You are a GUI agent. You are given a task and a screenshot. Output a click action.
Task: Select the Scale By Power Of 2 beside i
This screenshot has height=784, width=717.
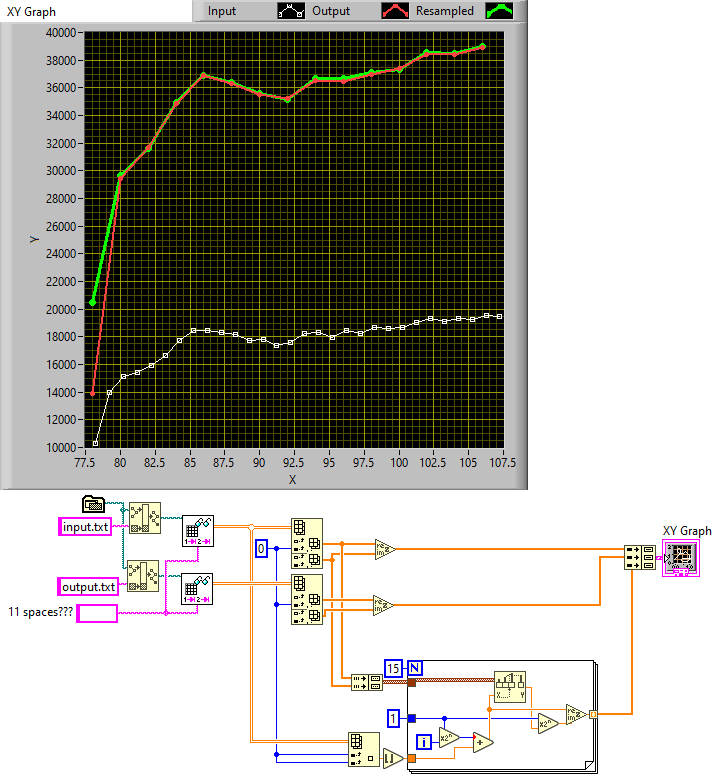[x=450, y=738]
